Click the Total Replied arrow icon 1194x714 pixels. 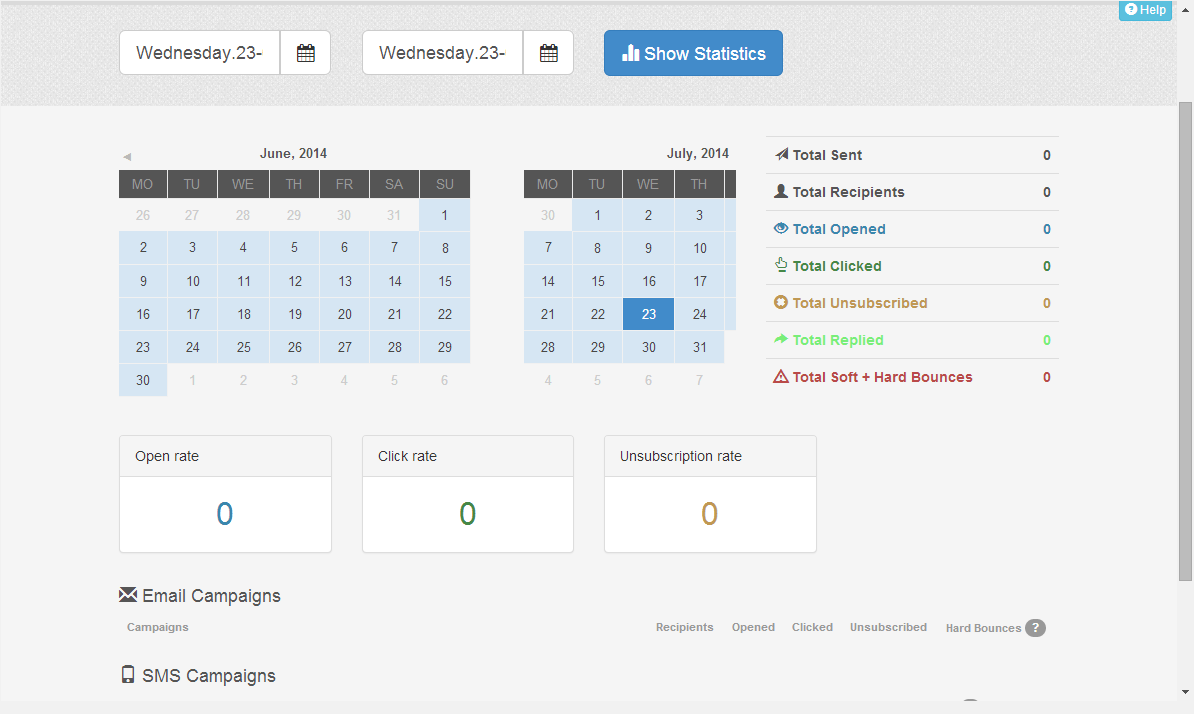click(781, 340)
